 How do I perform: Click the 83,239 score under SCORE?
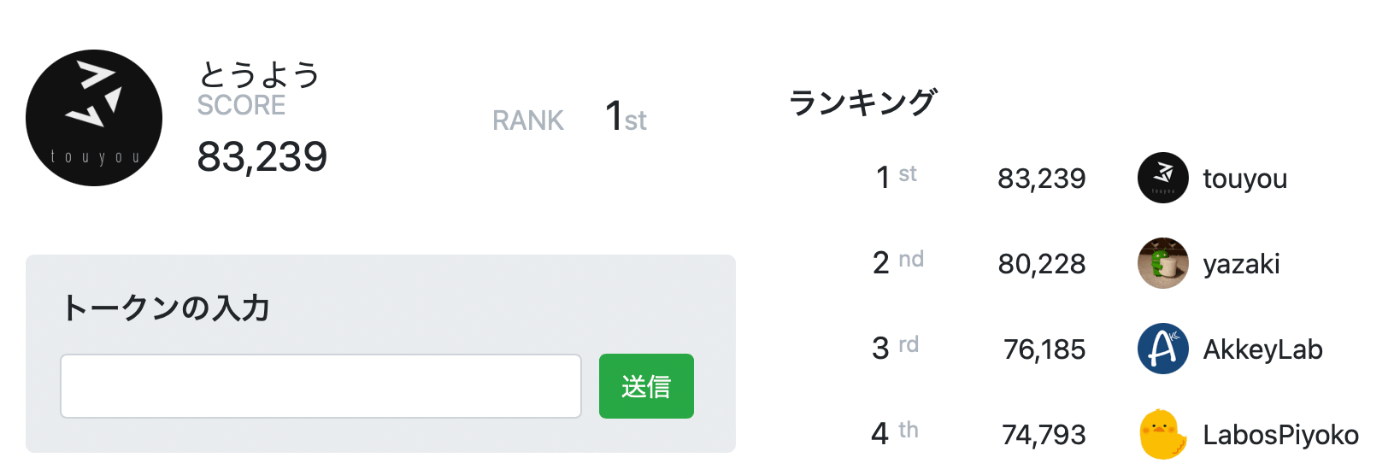pyautogui.click(x=262, y=157)
